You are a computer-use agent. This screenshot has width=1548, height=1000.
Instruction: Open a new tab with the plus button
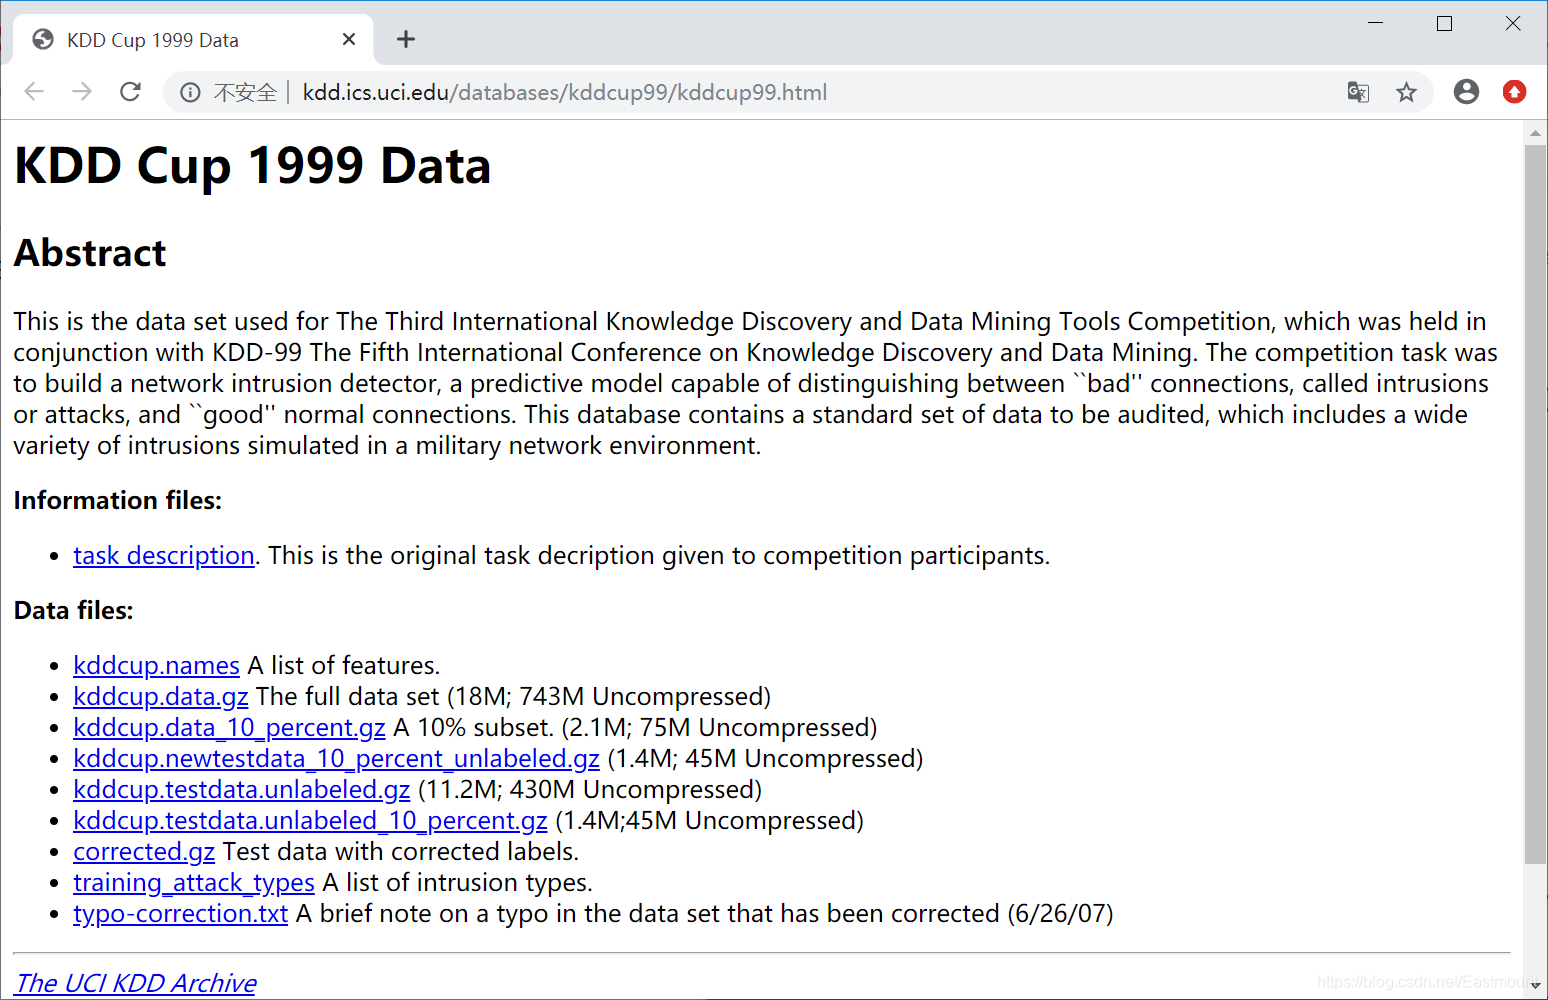(405, 40)
